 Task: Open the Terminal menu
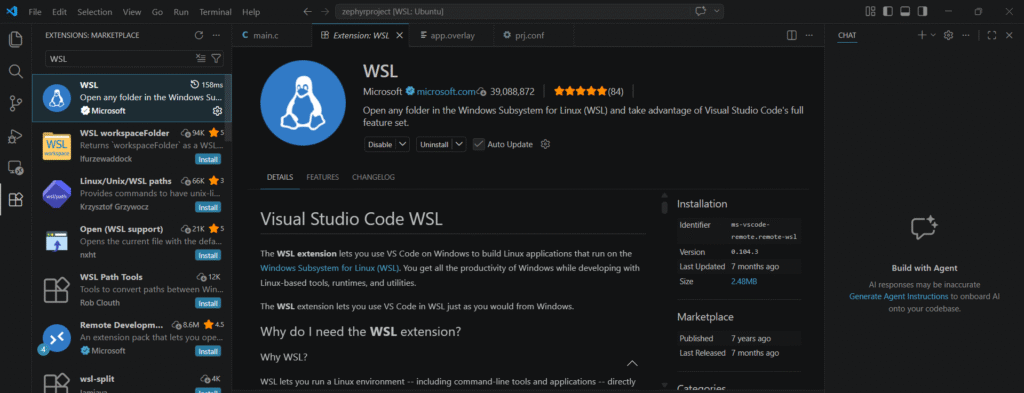coord(215,12)
